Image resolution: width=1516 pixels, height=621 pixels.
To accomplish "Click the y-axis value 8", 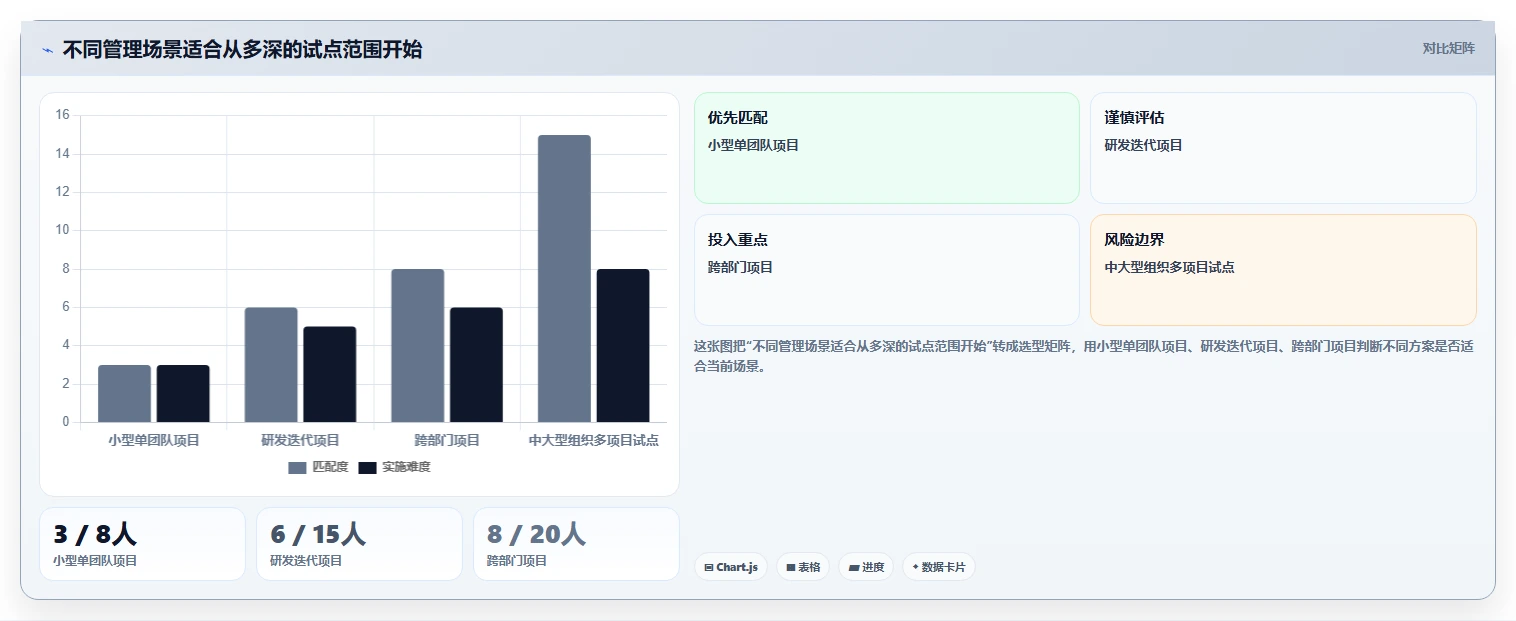I will (66, 269).
